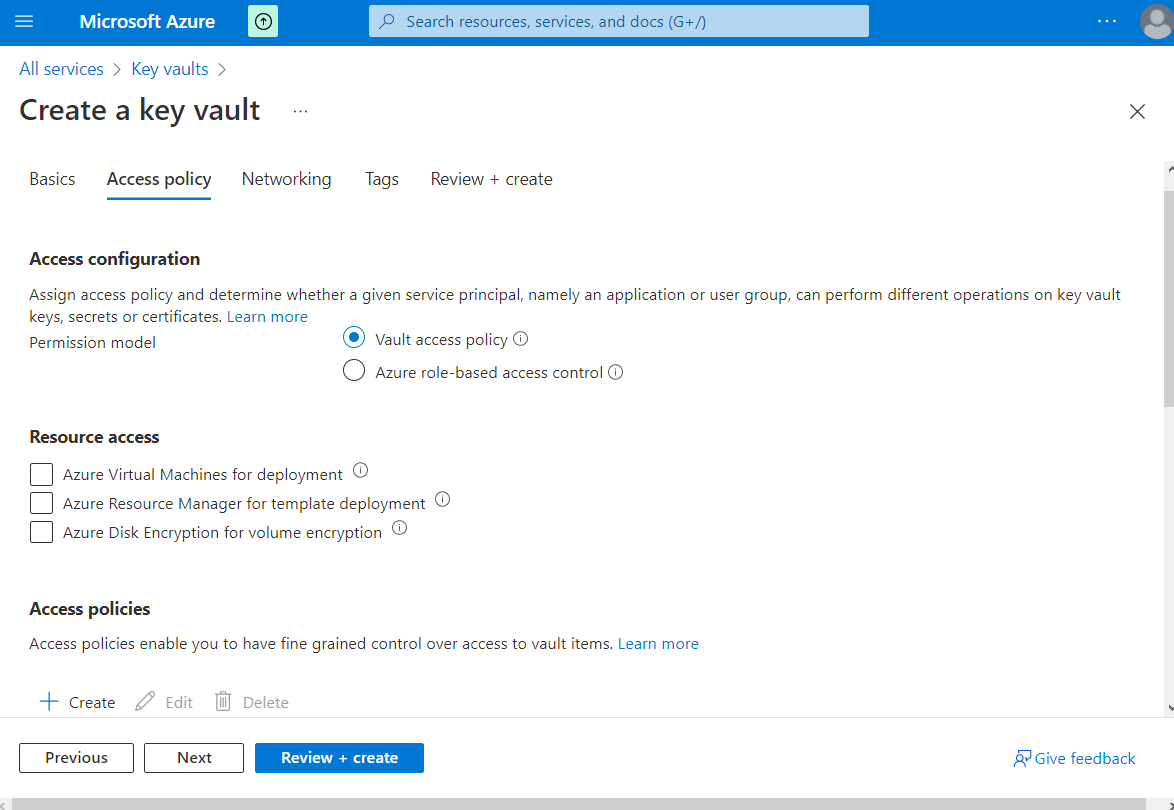Show info for Azure role-based access control

615,371
